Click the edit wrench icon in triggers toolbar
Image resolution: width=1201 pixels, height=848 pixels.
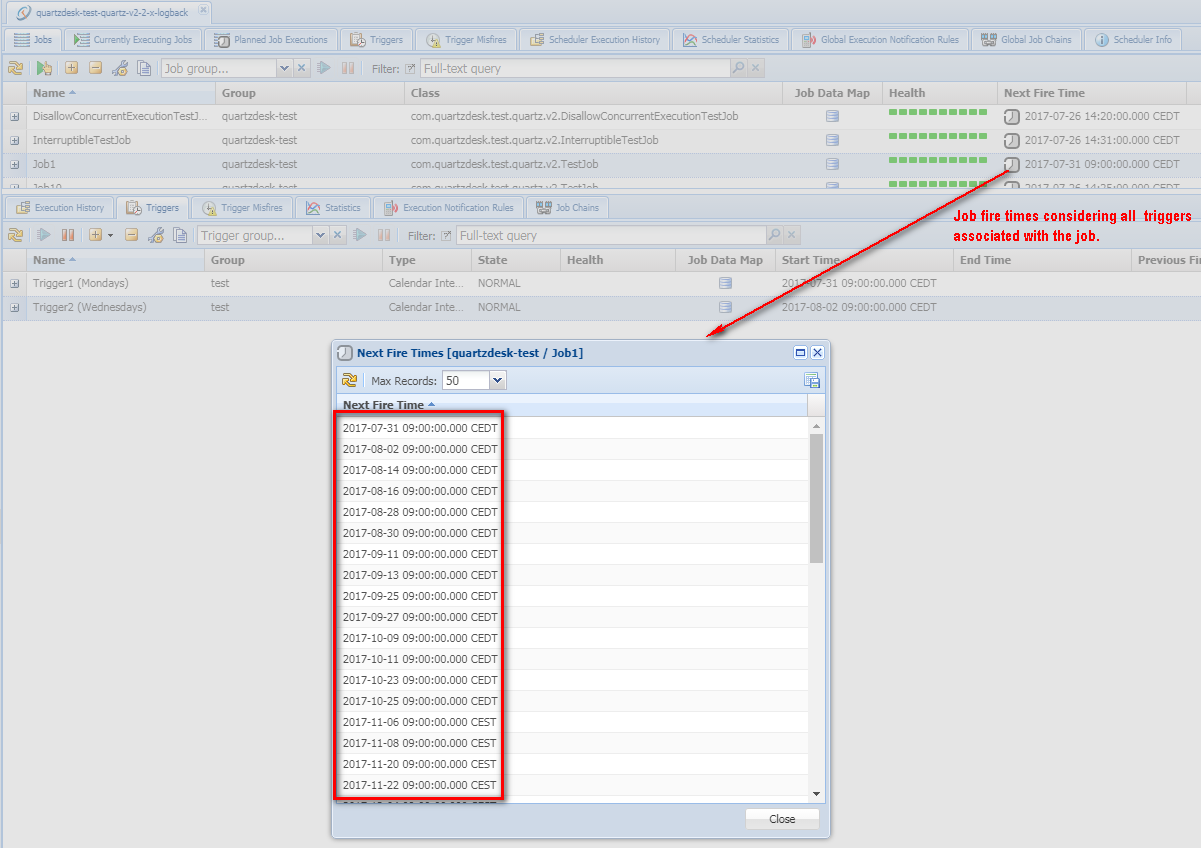click(x=156, y=235)
